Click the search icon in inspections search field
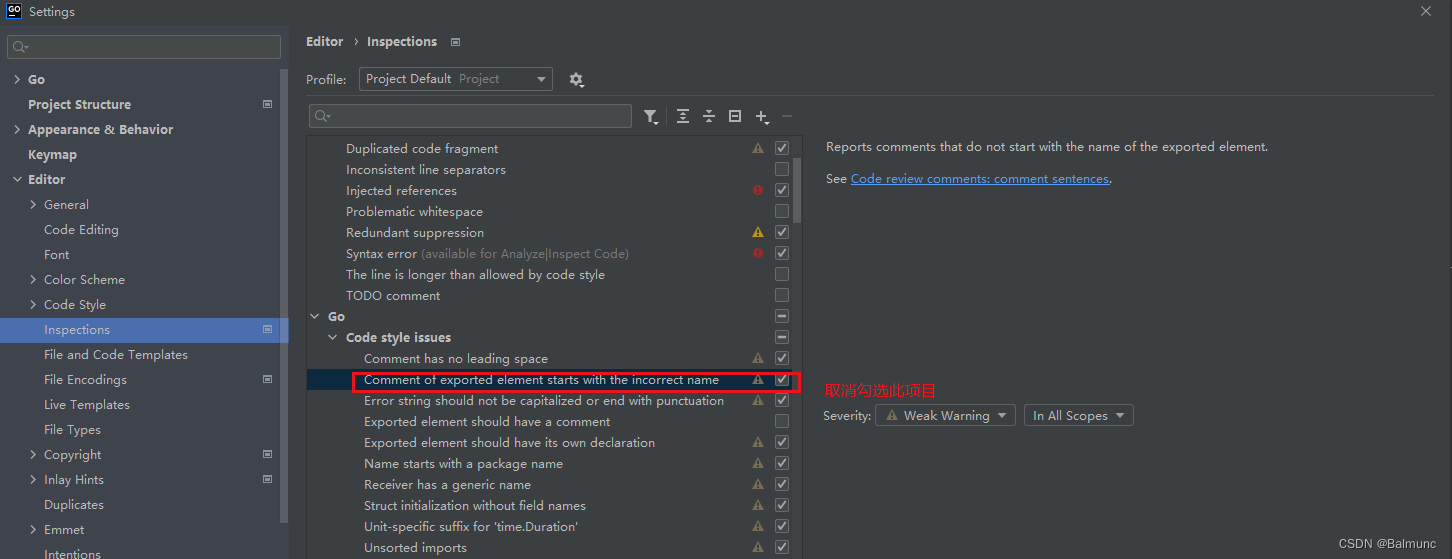The height and width of the screenshot is (559, 1452). [x=323, y=117]
